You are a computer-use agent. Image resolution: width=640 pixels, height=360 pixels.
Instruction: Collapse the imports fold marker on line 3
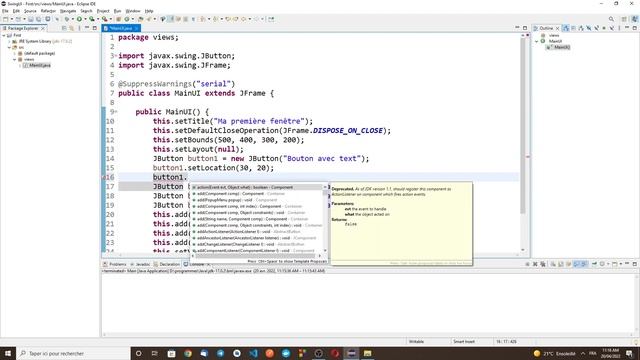click(116, 56)
